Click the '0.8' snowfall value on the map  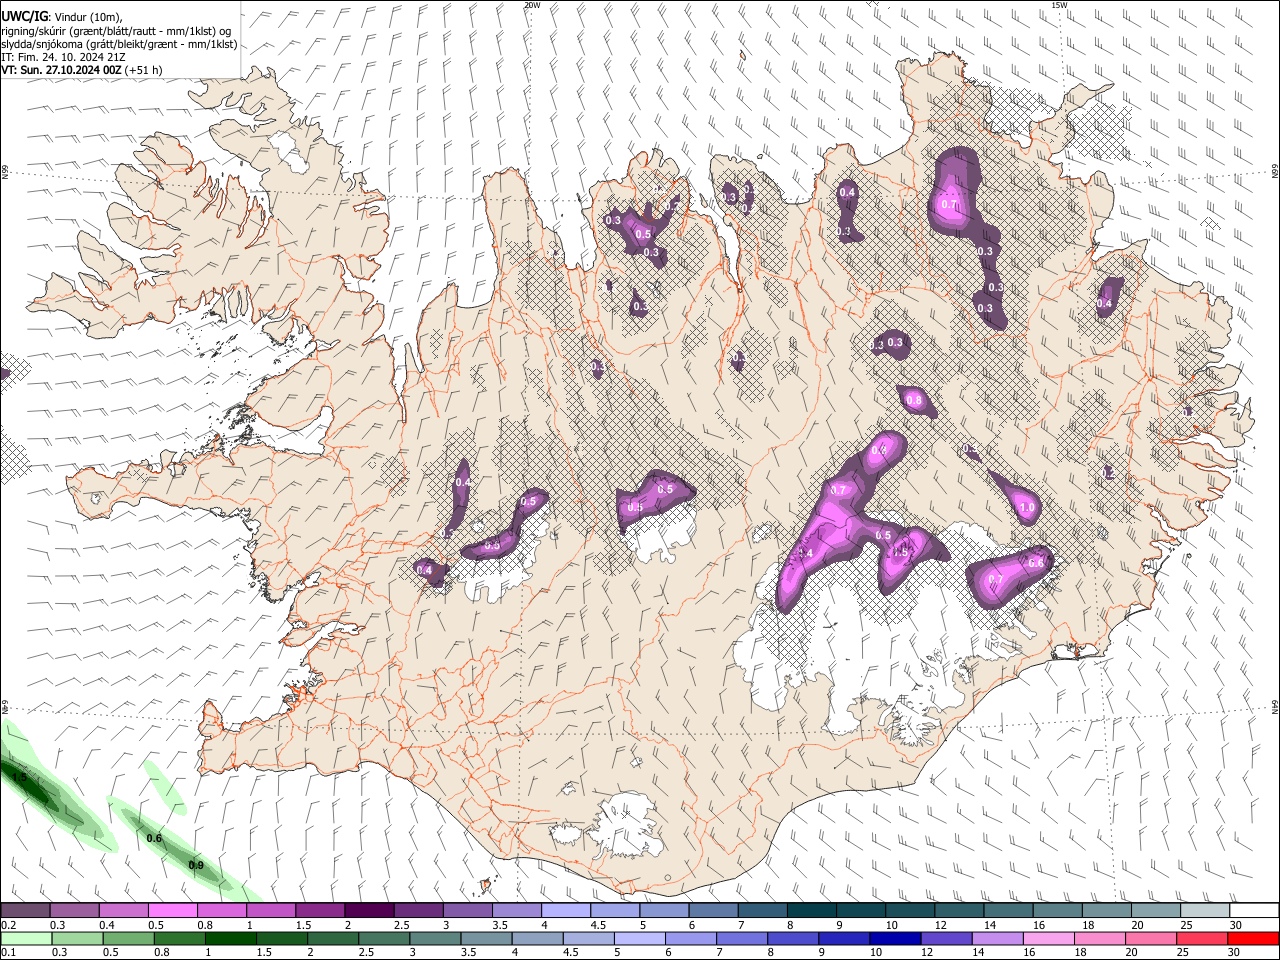point(913,400)
